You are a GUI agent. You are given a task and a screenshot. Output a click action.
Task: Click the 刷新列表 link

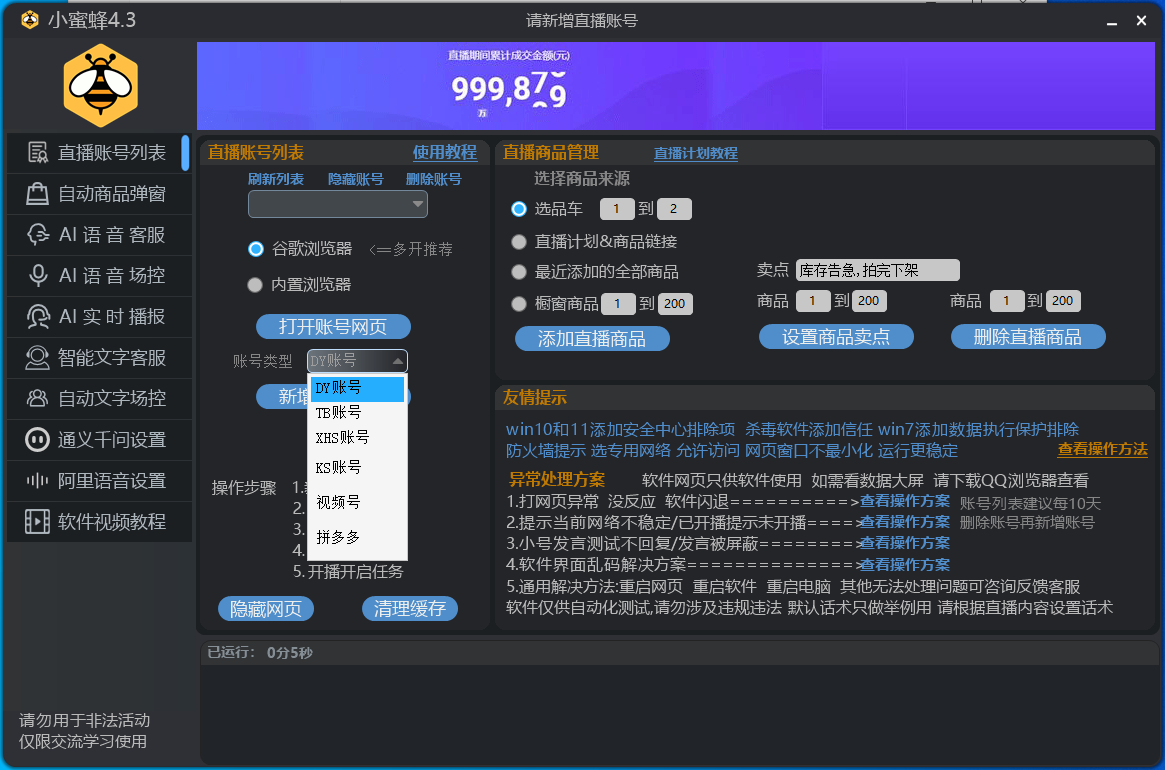[x=276, y=179]
